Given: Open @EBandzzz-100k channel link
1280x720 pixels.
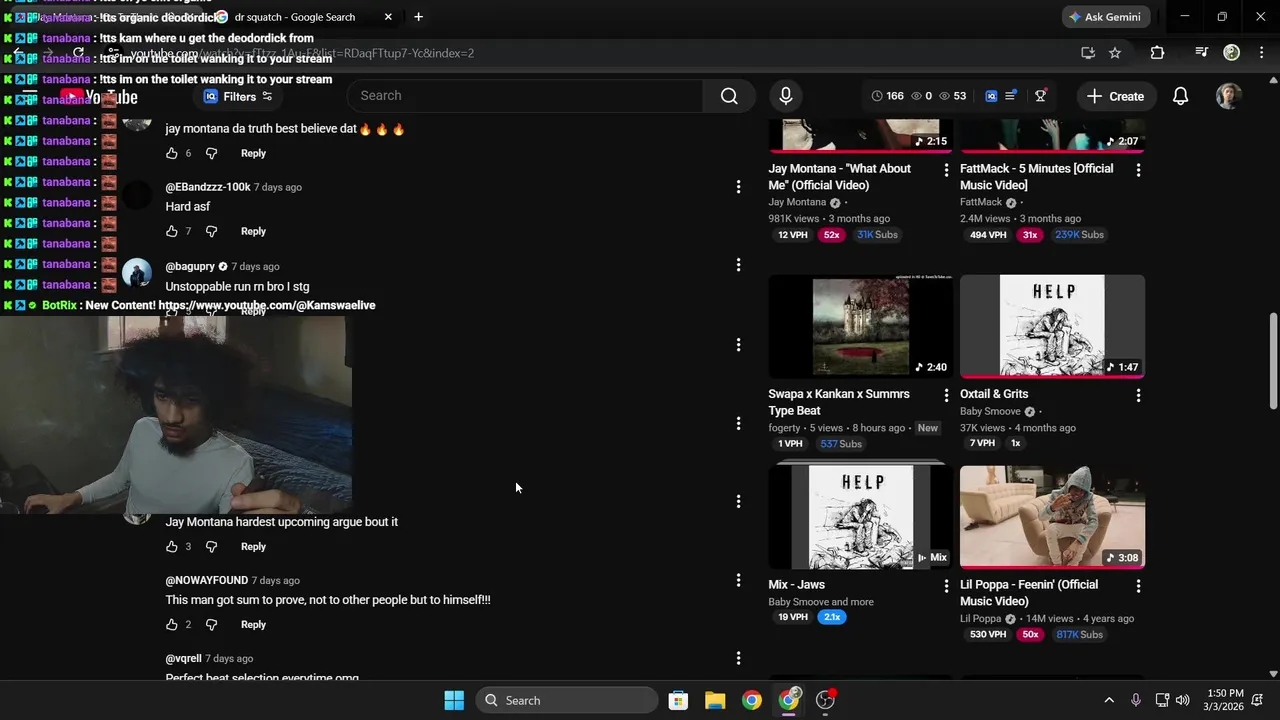Looking at the screenshot, I should pyautogui.click(x=208, y=187).
